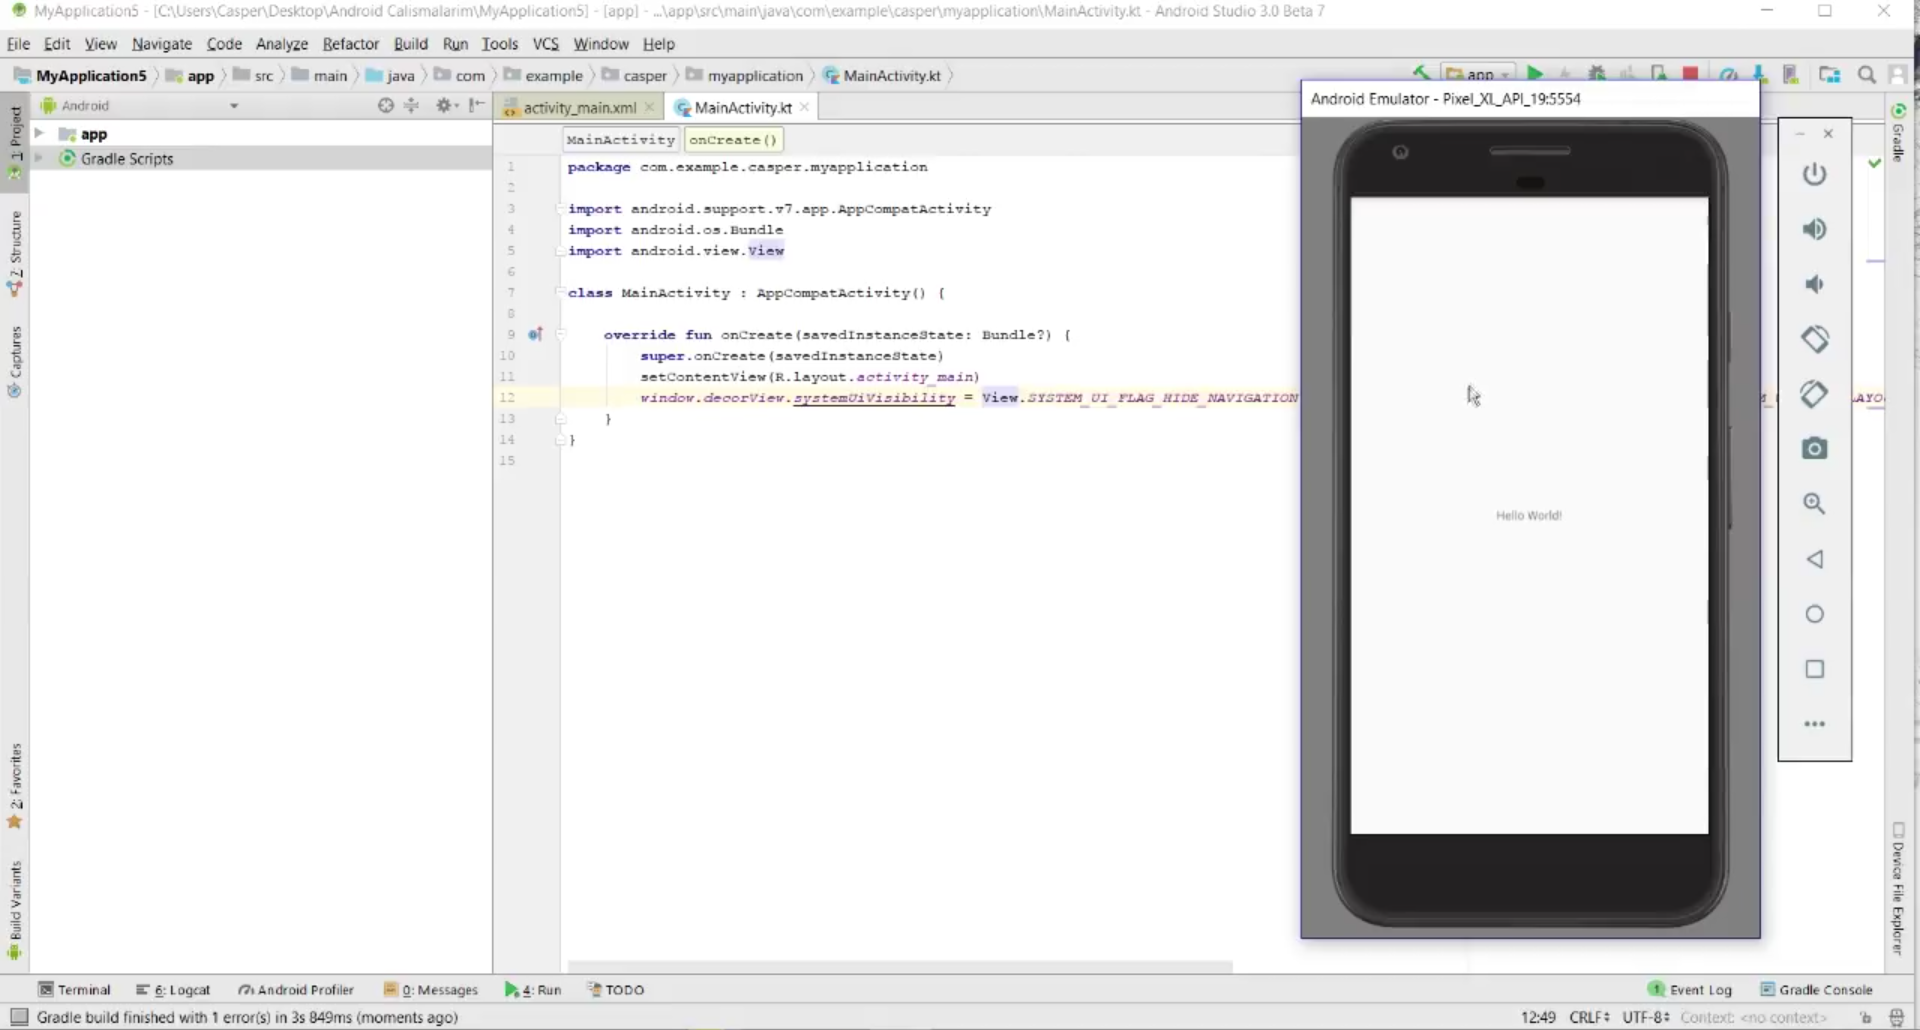Expand the app module tree node

pos(39,133)
